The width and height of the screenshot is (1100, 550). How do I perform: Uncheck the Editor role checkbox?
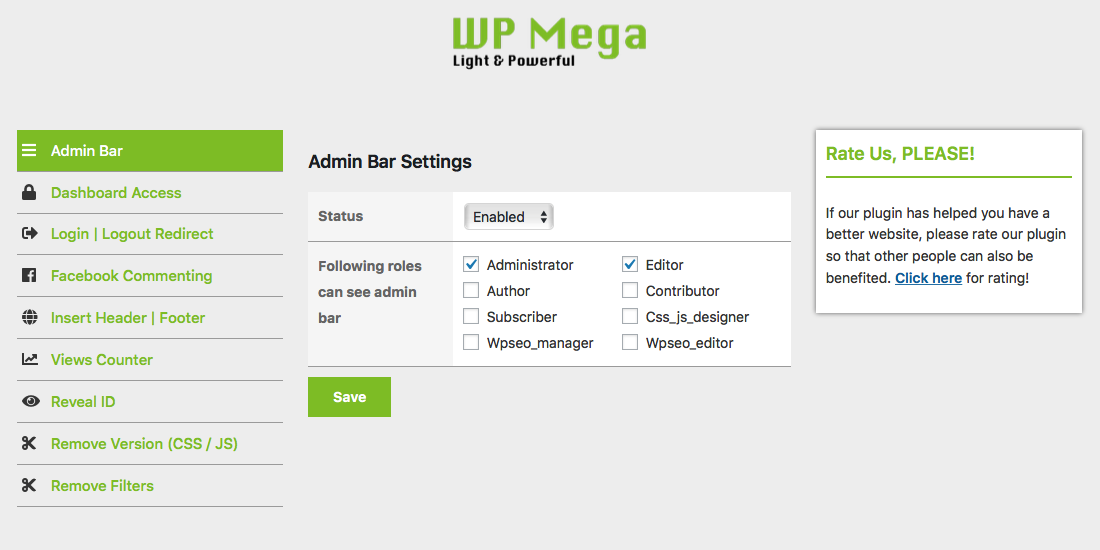click(x=630, y=264)
